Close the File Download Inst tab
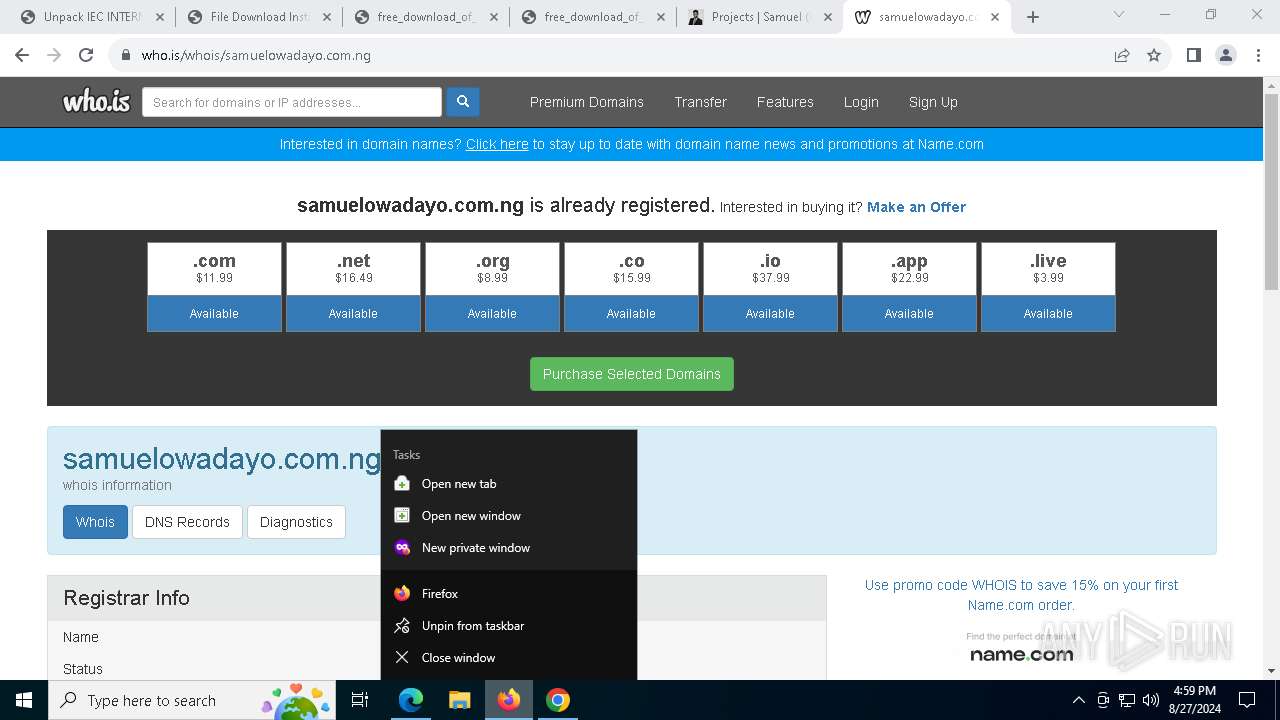The width and height of the screenshot is (1280, 720). [326, 17]
